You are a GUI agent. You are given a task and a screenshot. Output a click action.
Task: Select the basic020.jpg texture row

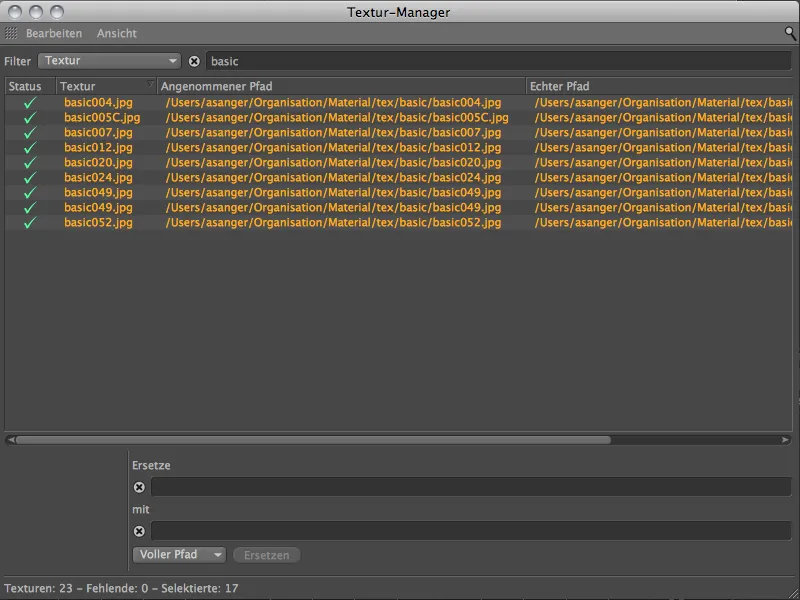[x=98, y=163]
